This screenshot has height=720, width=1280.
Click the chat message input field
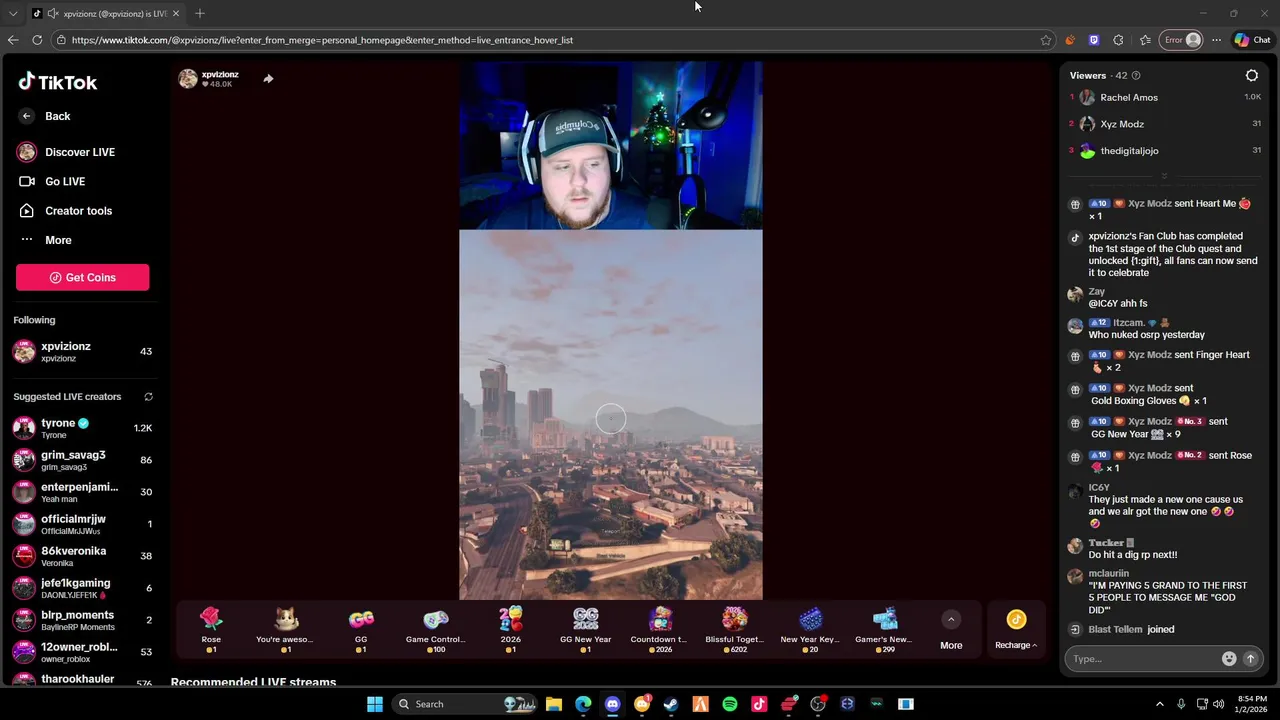click(1143, 659)
